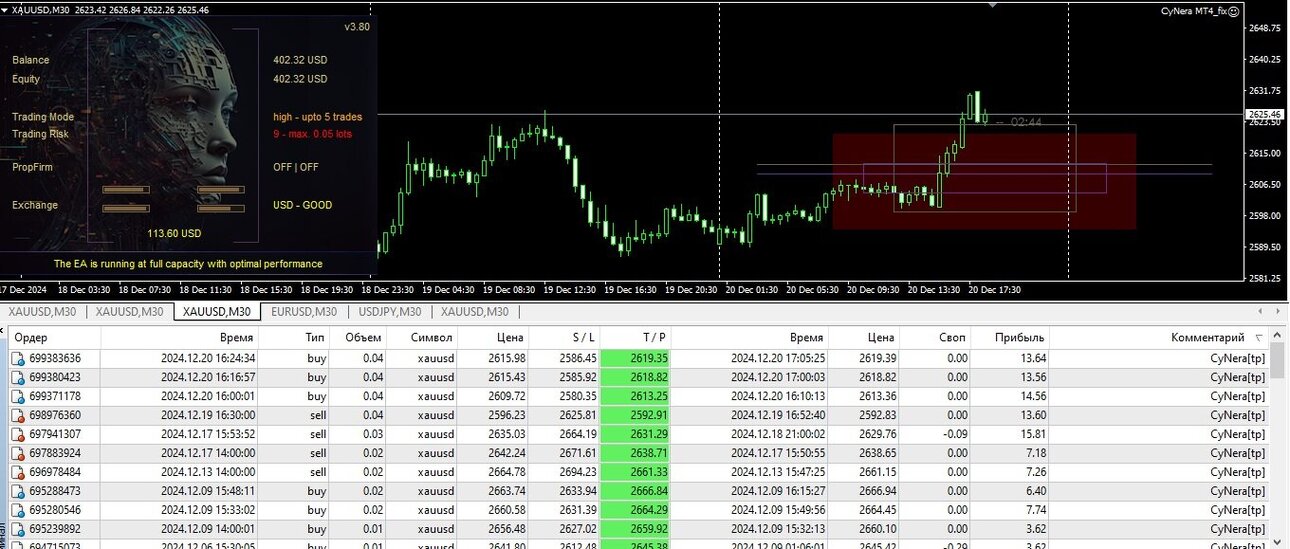Image resolution: width=1290 pixels, height=549 pixels.
Task: Click the EA running at full capacity message
Action: tap(188, 264)
